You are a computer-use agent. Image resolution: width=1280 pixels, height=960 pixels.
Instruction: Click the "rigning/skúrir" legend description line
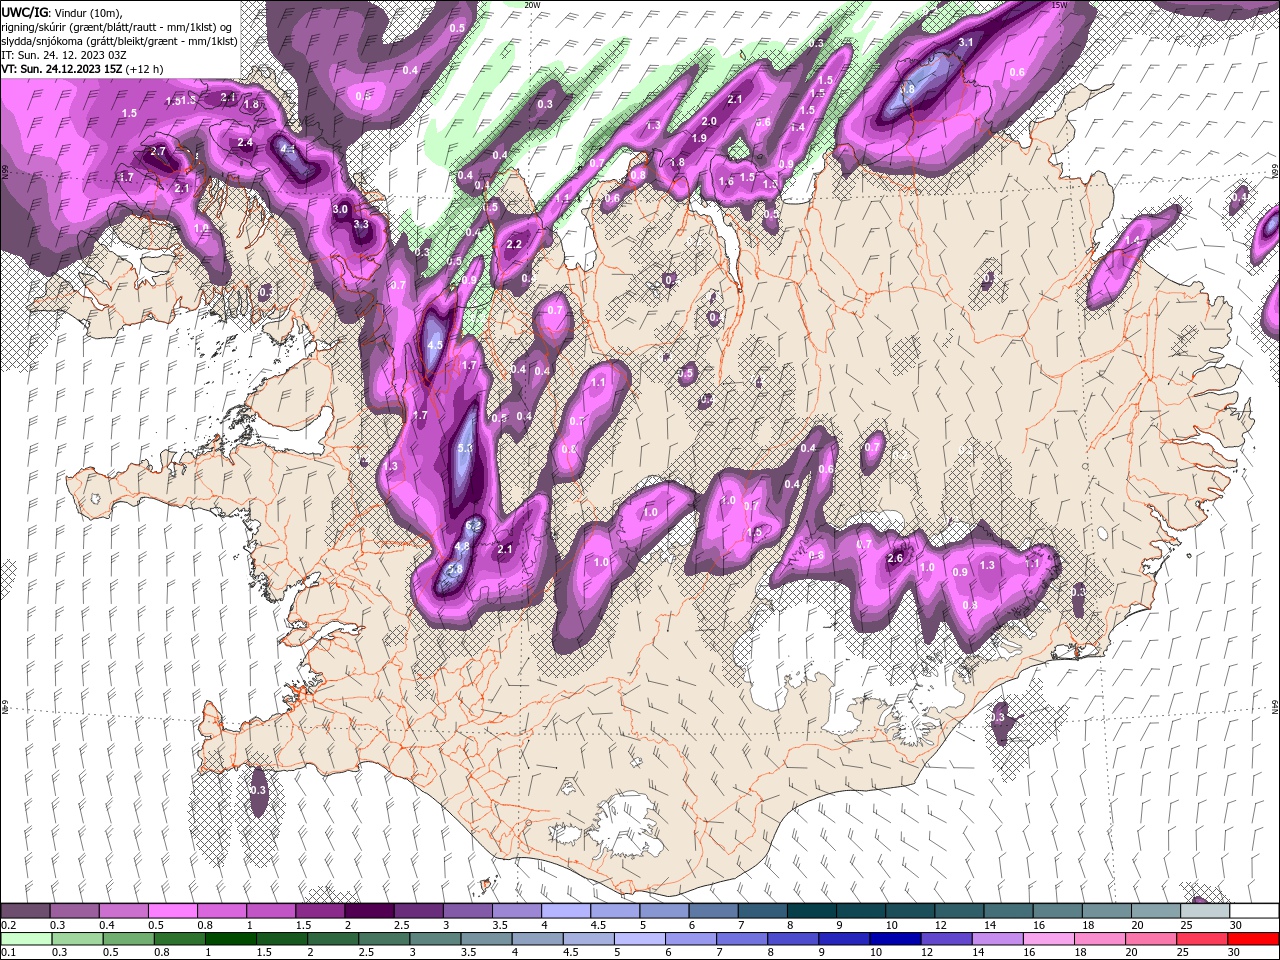(x=116, y=26)
